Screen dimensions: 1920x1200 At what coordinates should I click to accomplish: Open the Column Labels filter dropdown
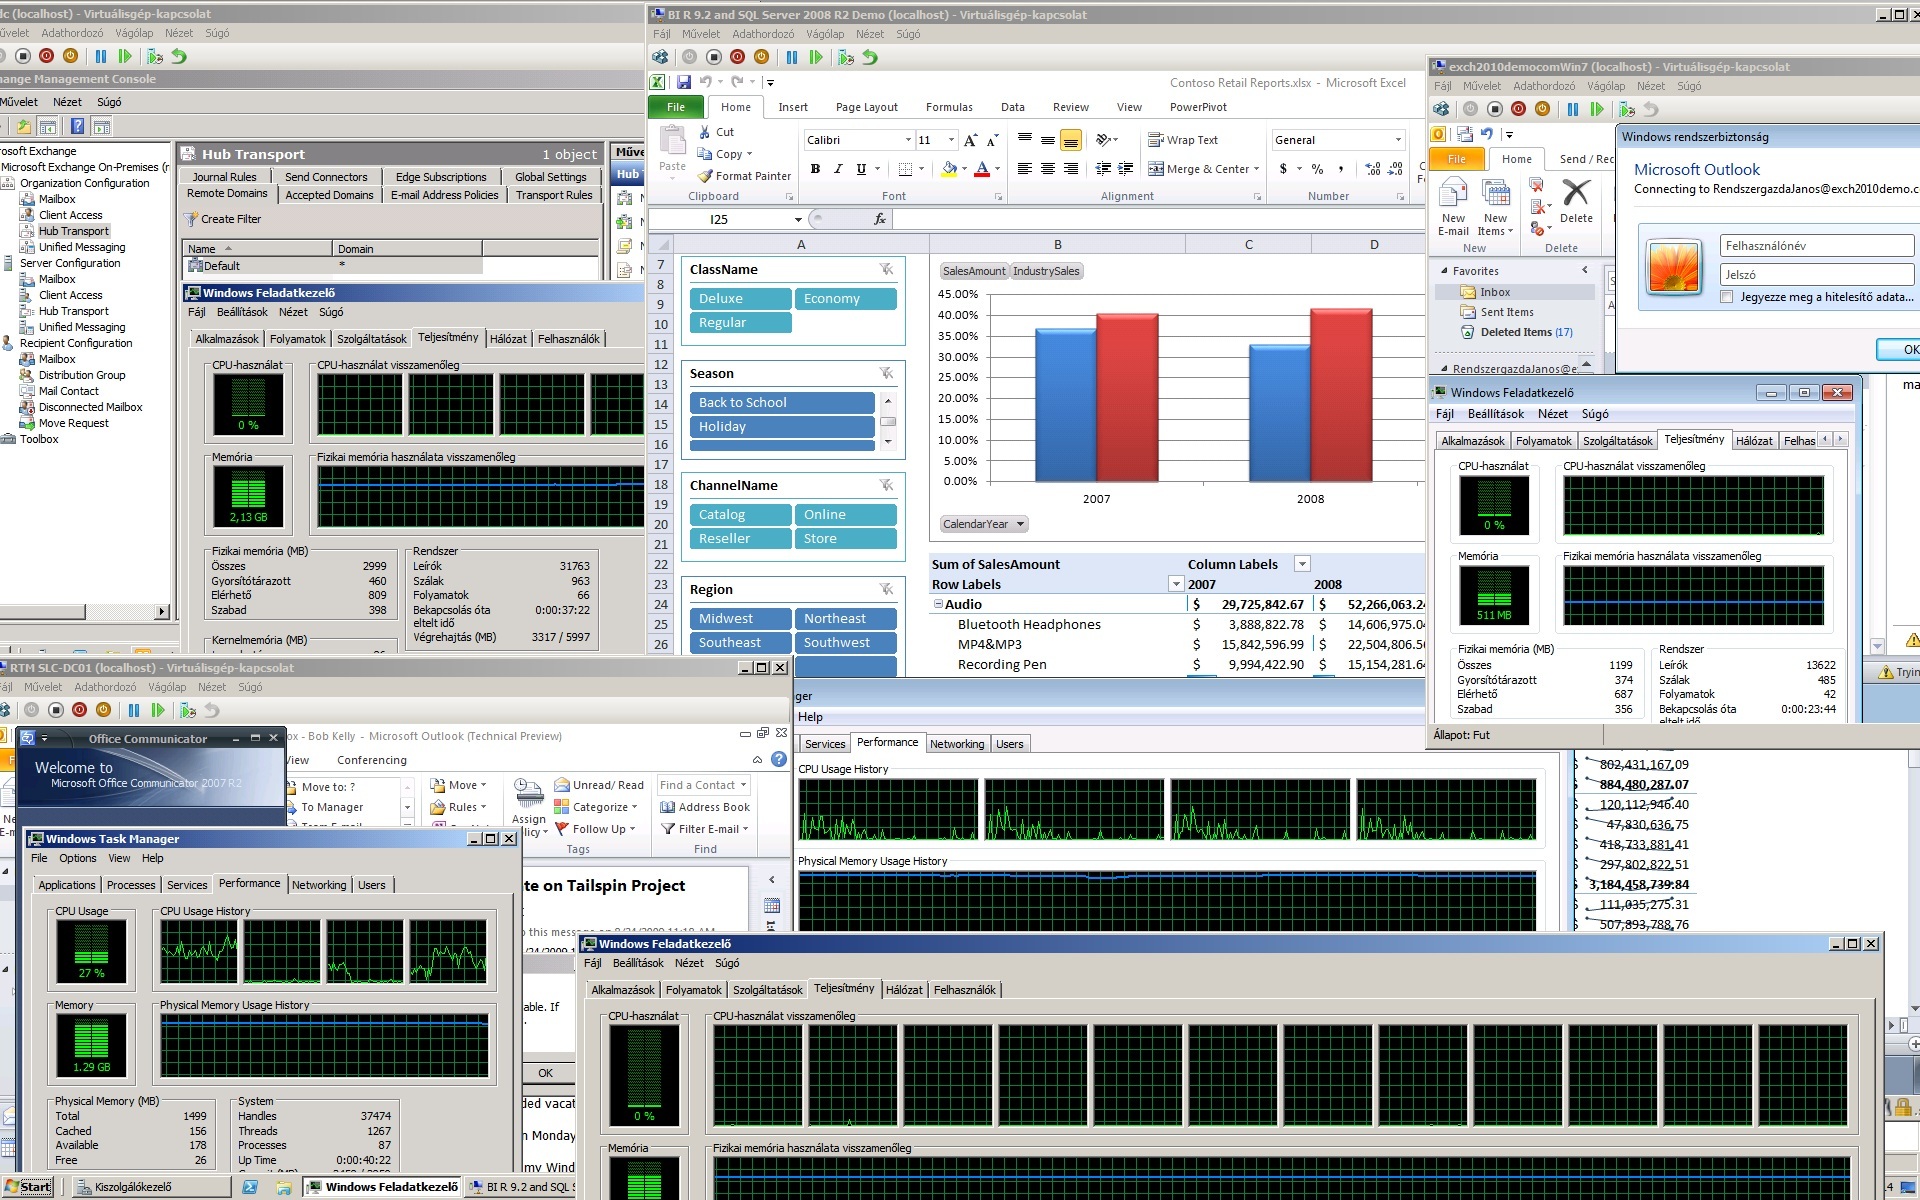click(1302, 564)
